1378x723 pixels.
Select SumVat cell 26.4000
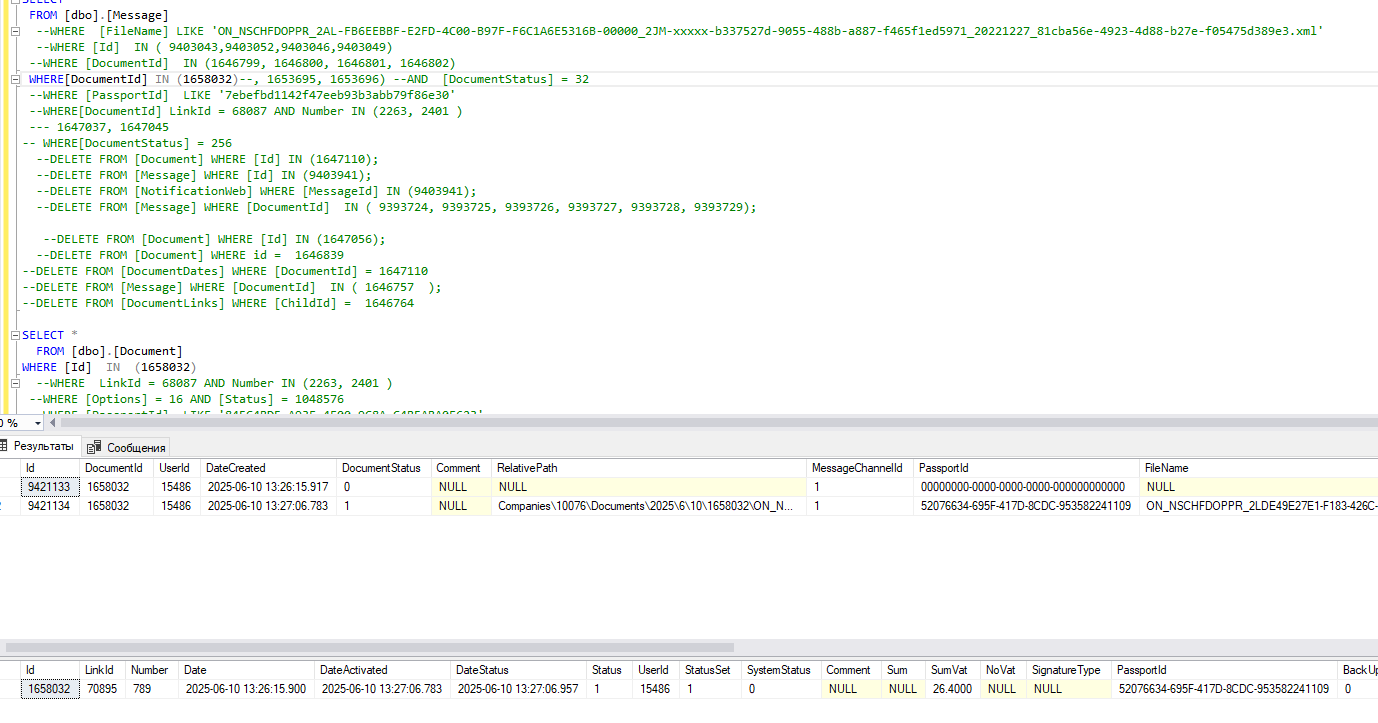coord(953,689)
